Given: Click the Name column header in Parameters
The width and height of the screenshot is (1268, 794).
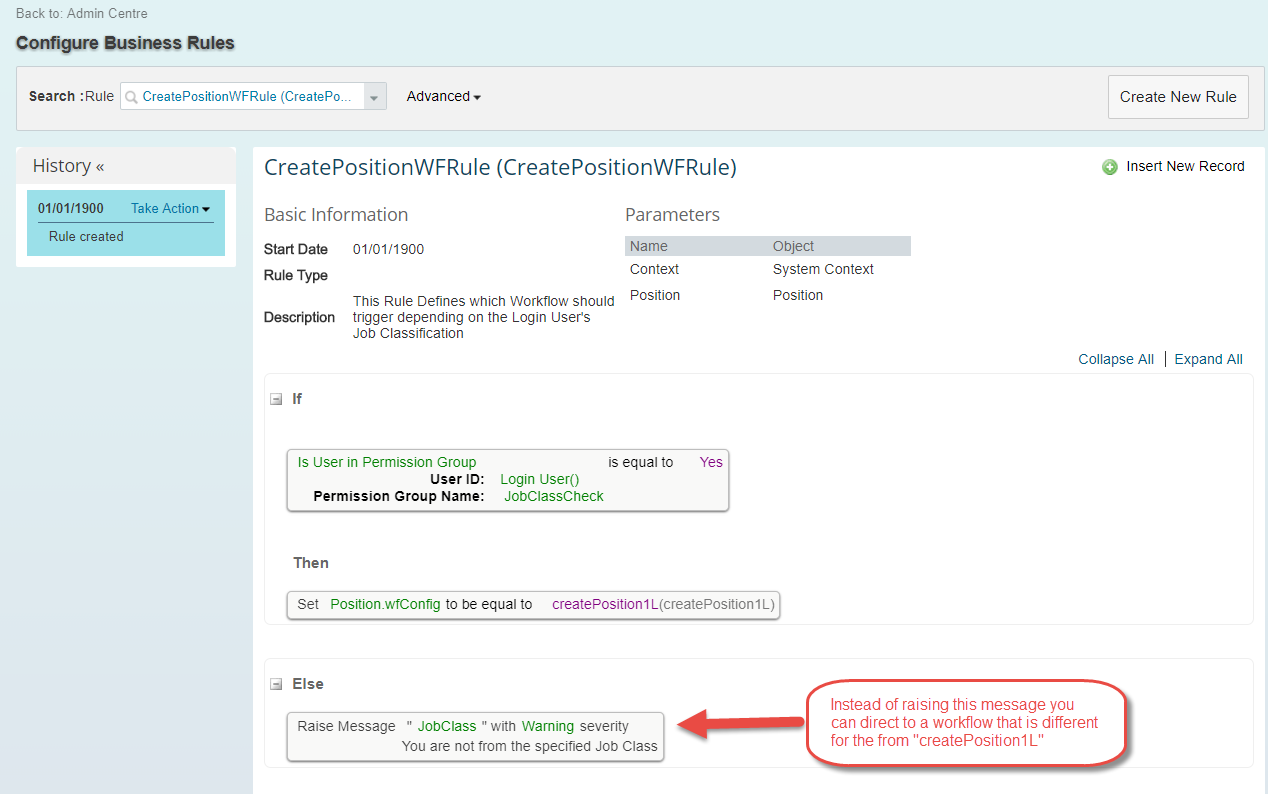Looking at the screenshot, I should pyautogui.click(x=649, y=246).
